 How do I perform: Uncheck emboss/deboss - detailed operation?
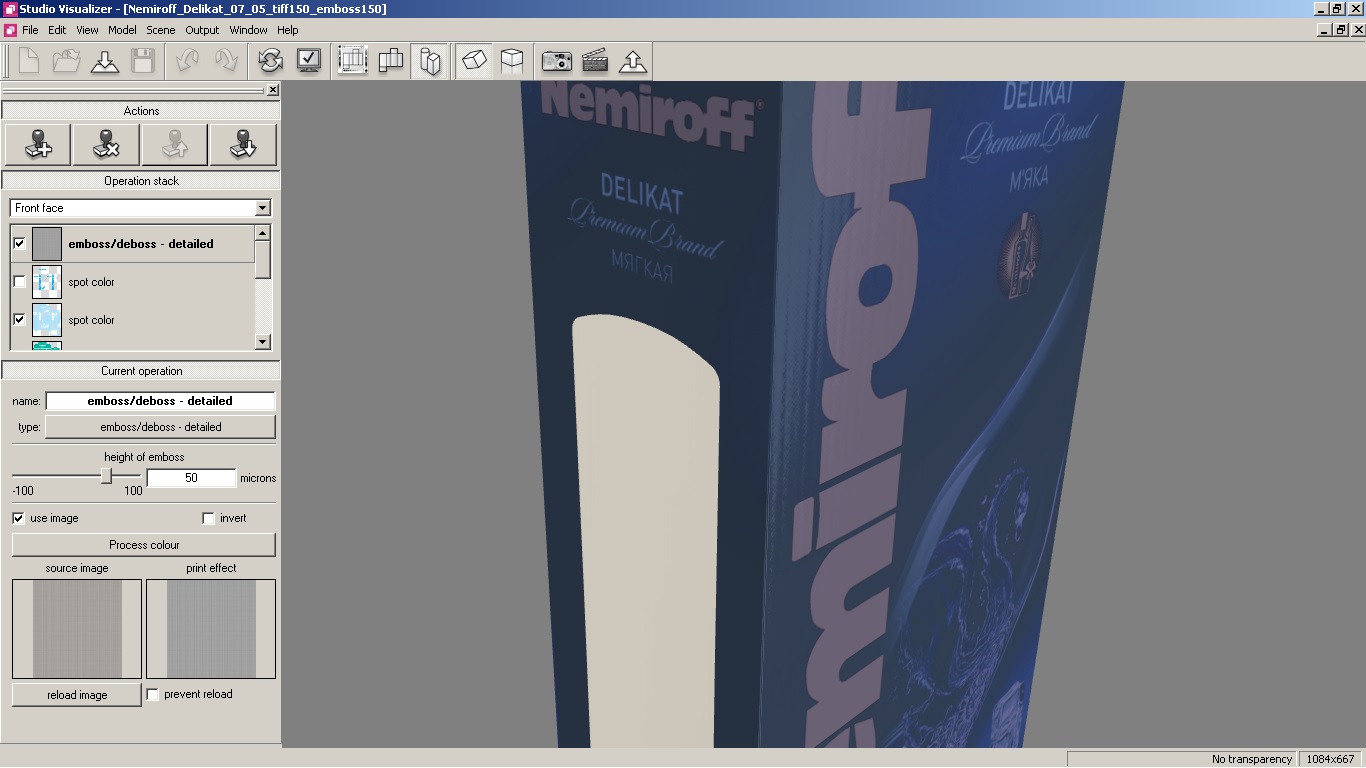pos(19,243)
